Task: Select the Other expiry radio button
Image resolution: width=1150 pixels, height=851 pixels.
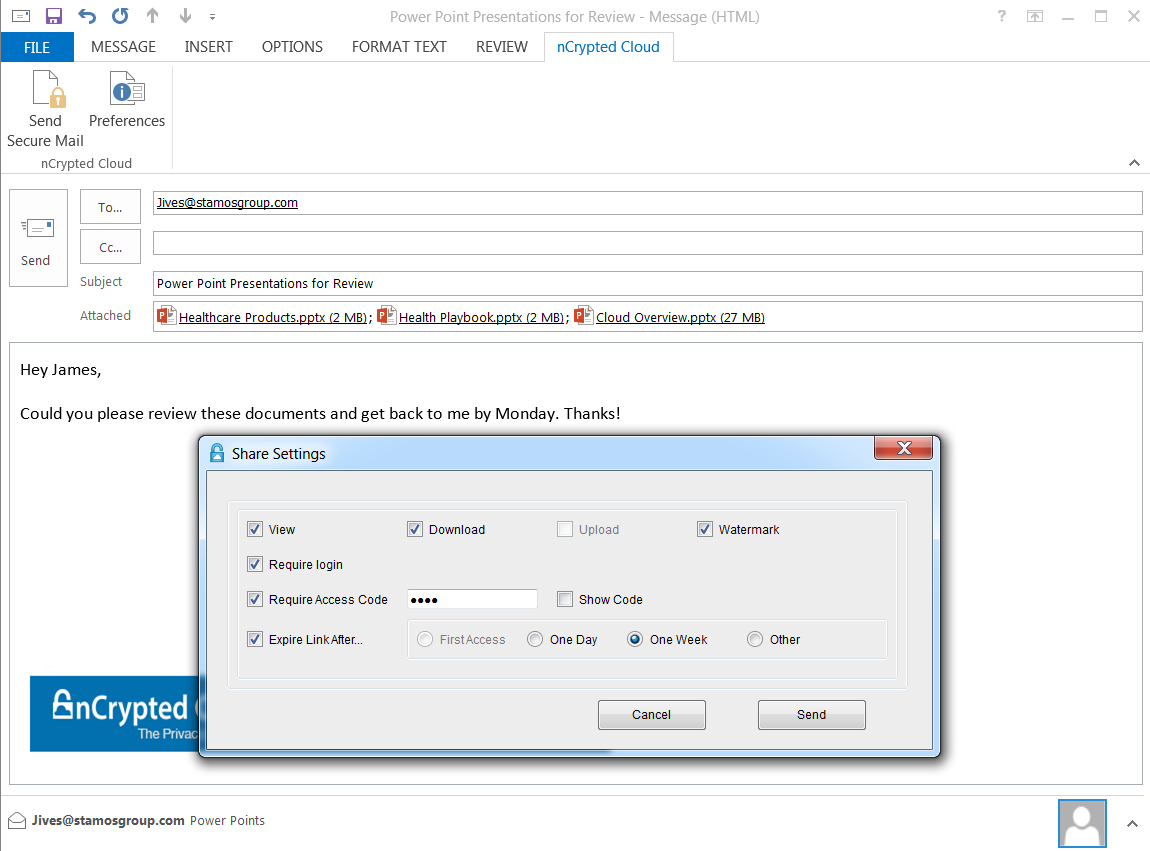Action: pos(755,639)
